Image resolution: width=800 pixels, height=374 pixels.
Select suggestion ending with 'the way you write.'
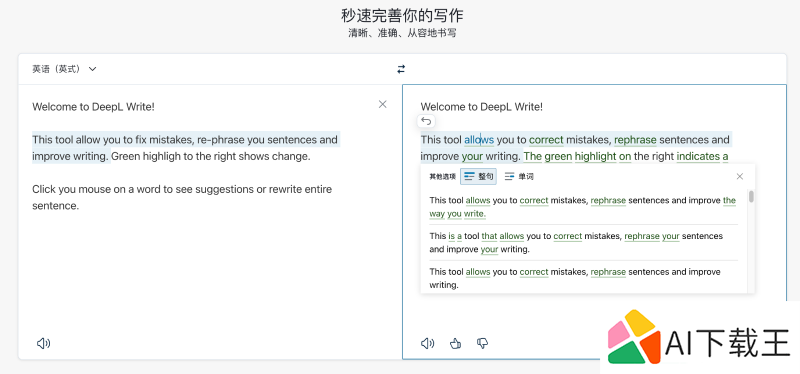583,207
